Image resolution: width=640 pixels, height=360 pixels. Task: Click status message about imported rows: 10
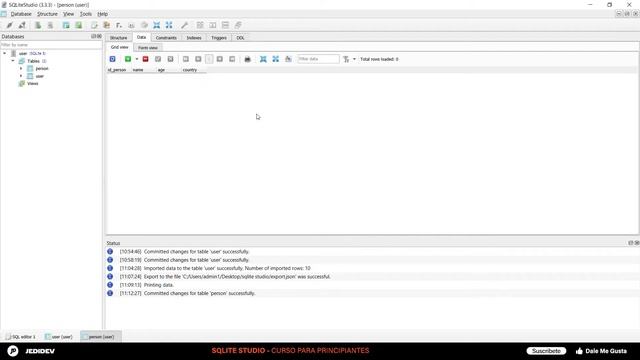(227, 268)
